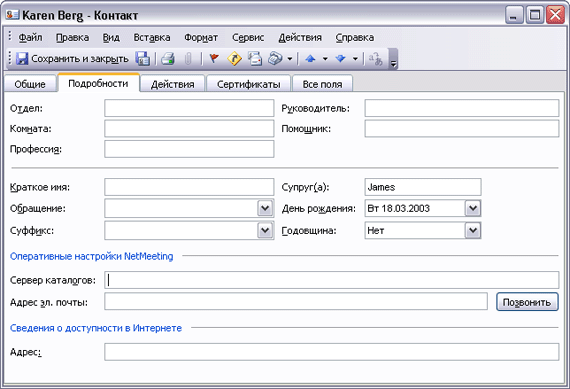
Task: Click the Руководитель input field
Action: click(x=462, y=108)
